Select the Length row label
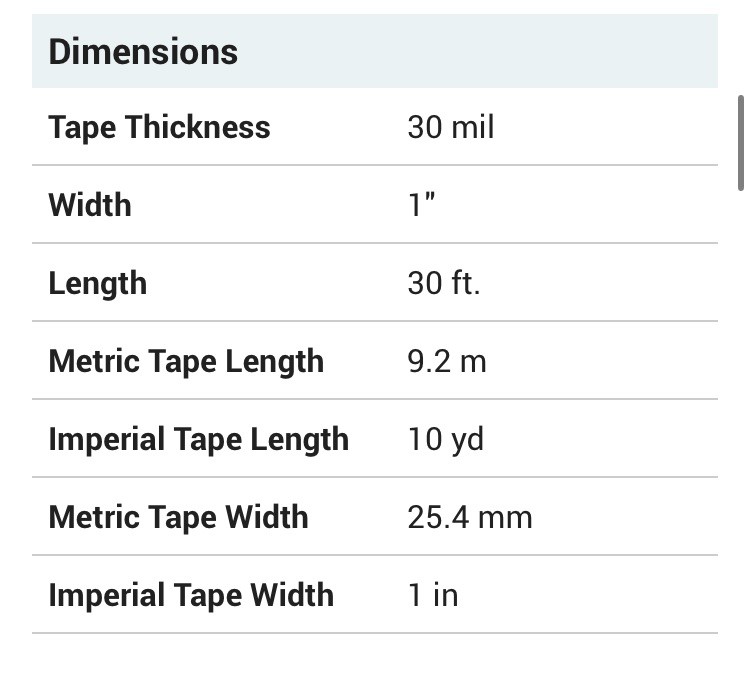 [97, 283]
